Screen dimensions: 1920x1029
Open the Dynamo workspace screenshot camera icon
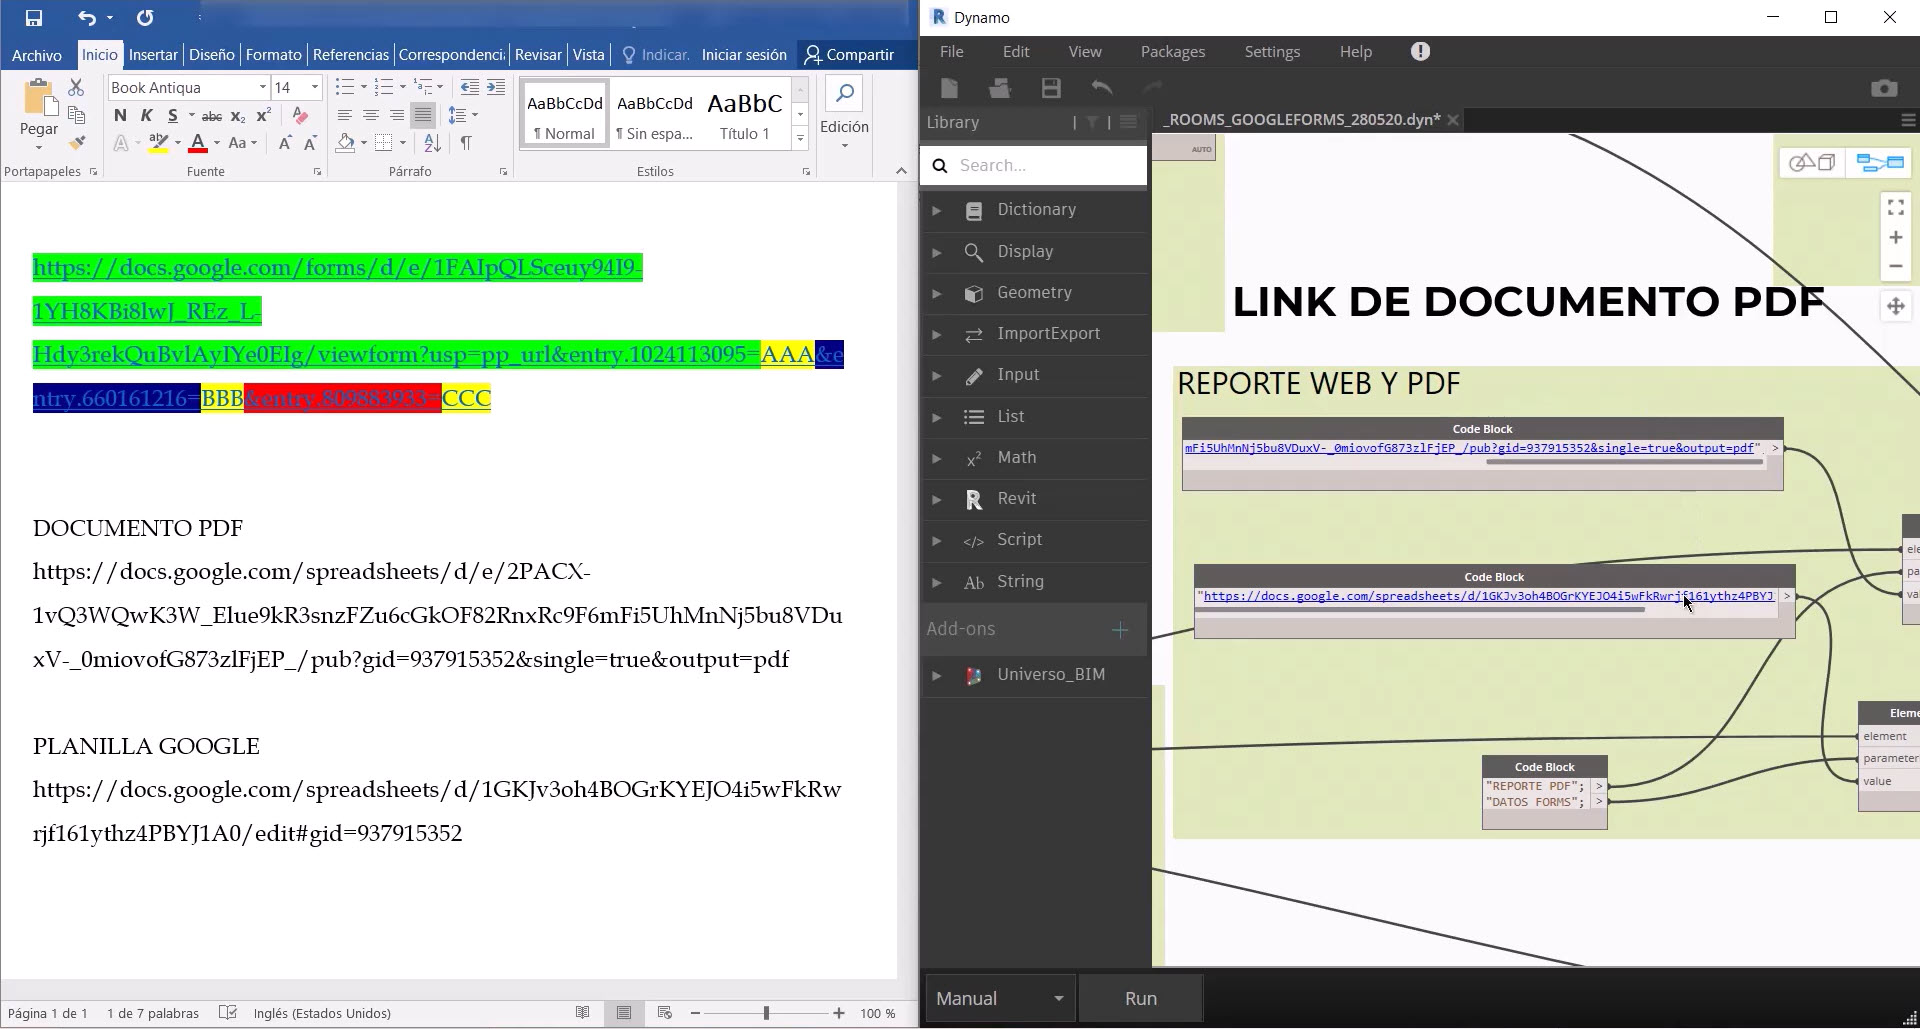click(1884, 88)
